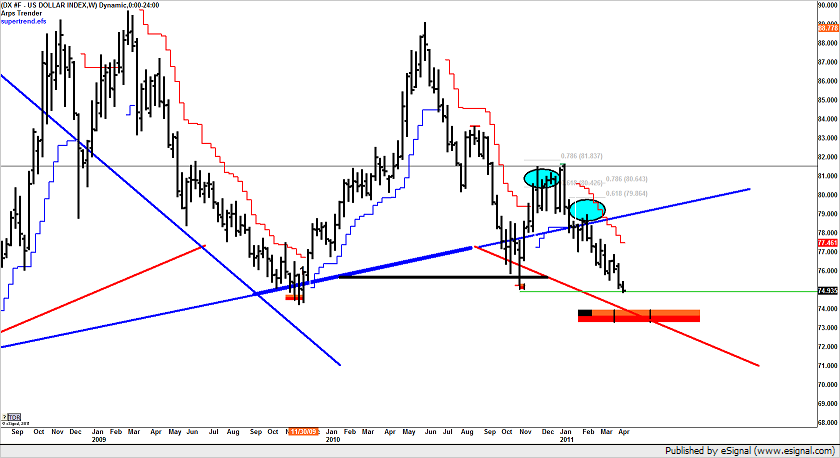Screen dimensions: 840x458
Task: Click the supertrend.efs study label
Action: tap(25, 22)
